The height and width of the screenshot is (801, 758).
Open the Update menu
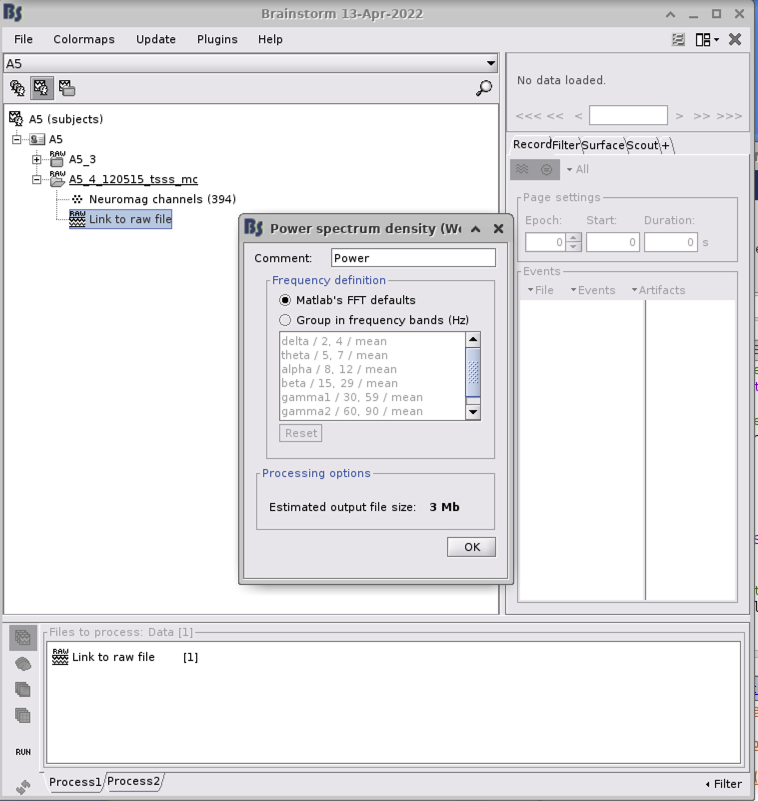click(x=156, y=39)
